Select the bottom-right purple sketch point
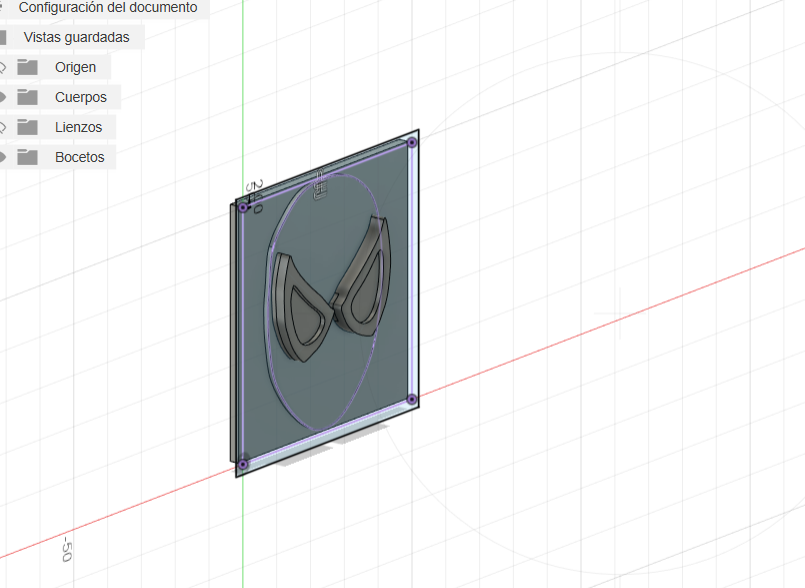 pos(412,399)
